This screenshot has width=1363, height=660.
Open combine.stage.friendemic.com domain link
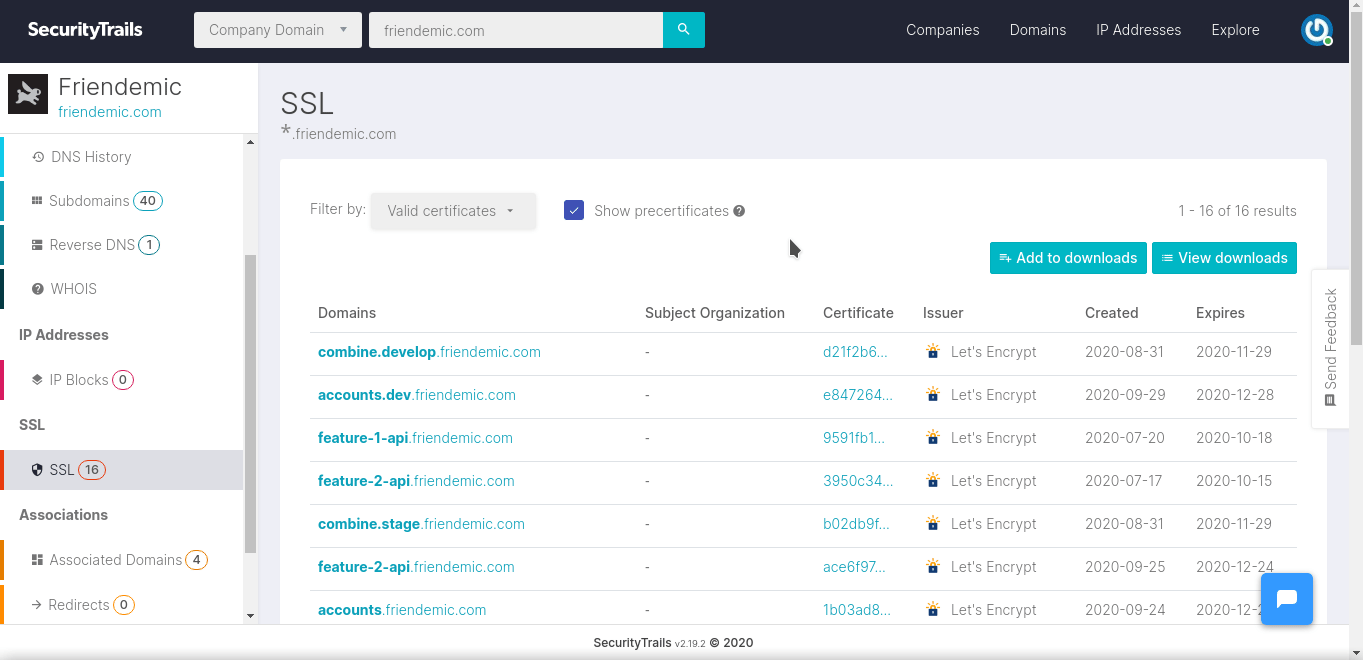[x=421, y=524]
